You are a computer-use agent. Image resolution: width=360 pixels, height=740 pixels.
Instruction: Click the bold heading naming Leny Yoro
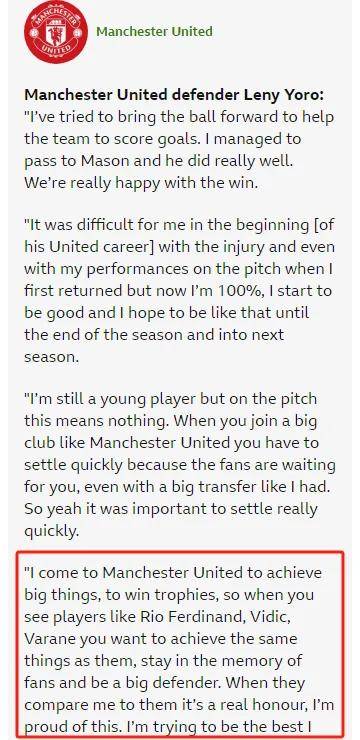pos(174,94)
